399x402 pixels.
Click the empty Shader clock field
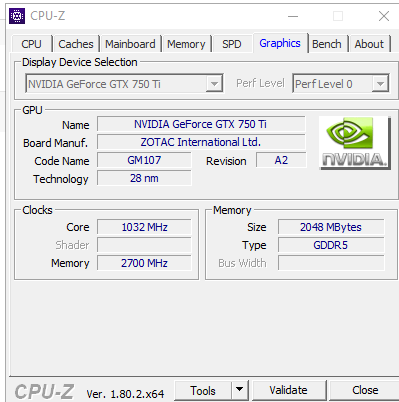click(x=144, y=245)
